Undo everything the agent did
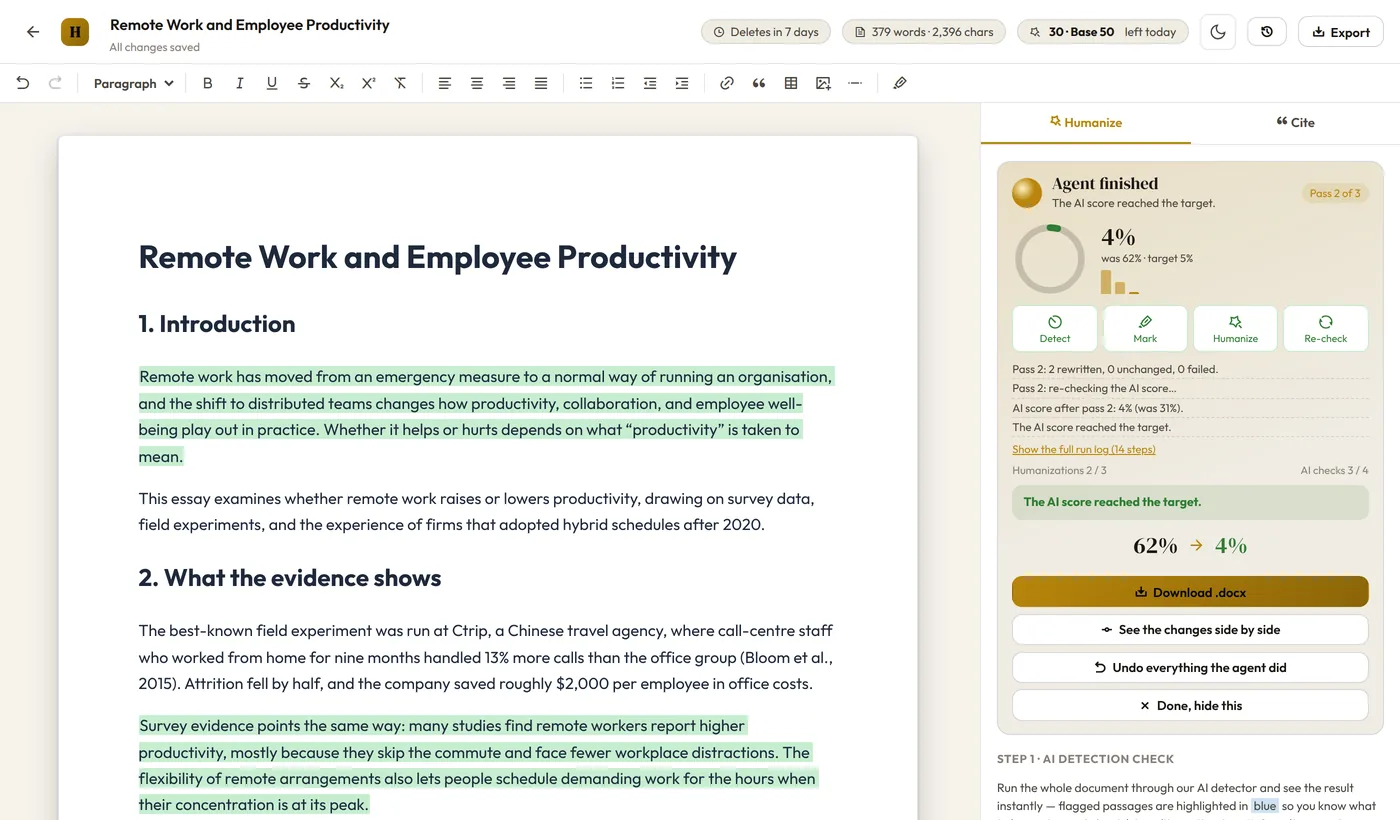 pyautogui.click(x=1190, y=668)
